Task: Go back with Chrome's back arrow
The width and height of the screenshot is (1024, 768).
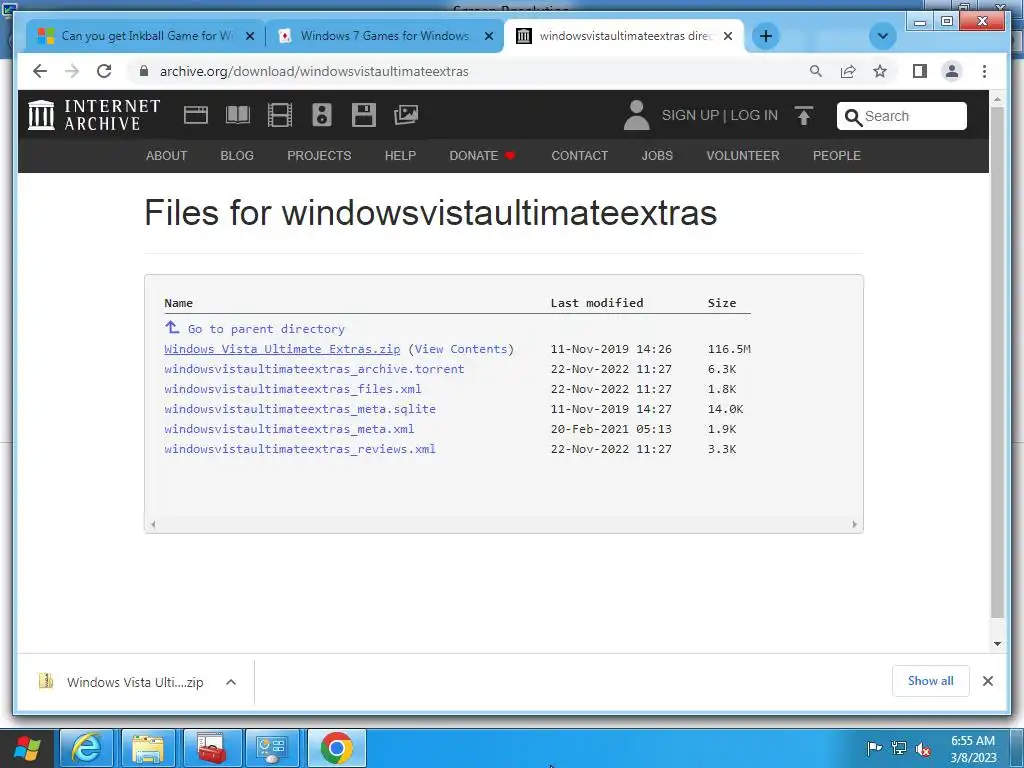Action: (x=40, y=71)
